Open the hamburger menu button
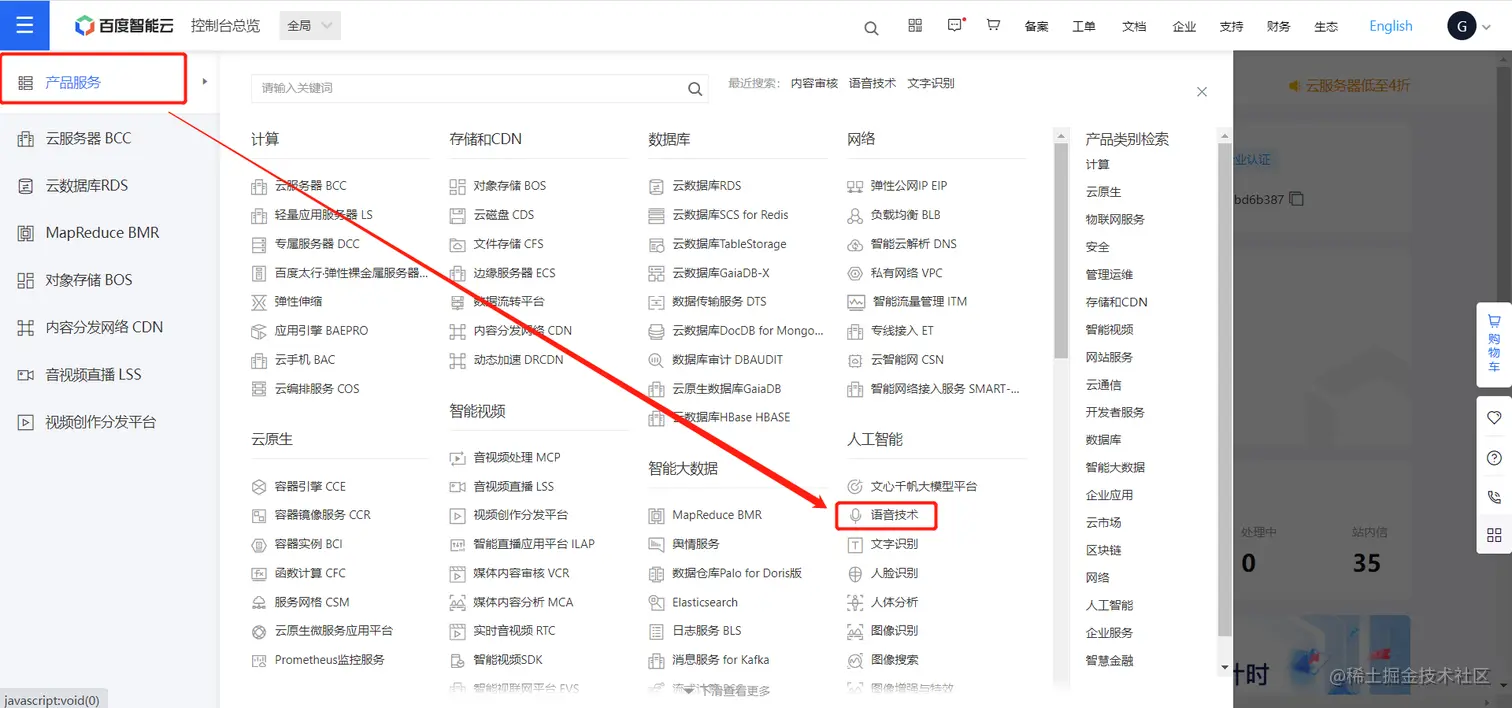This screenshot has width=1512, height=708. click(25, 25)
